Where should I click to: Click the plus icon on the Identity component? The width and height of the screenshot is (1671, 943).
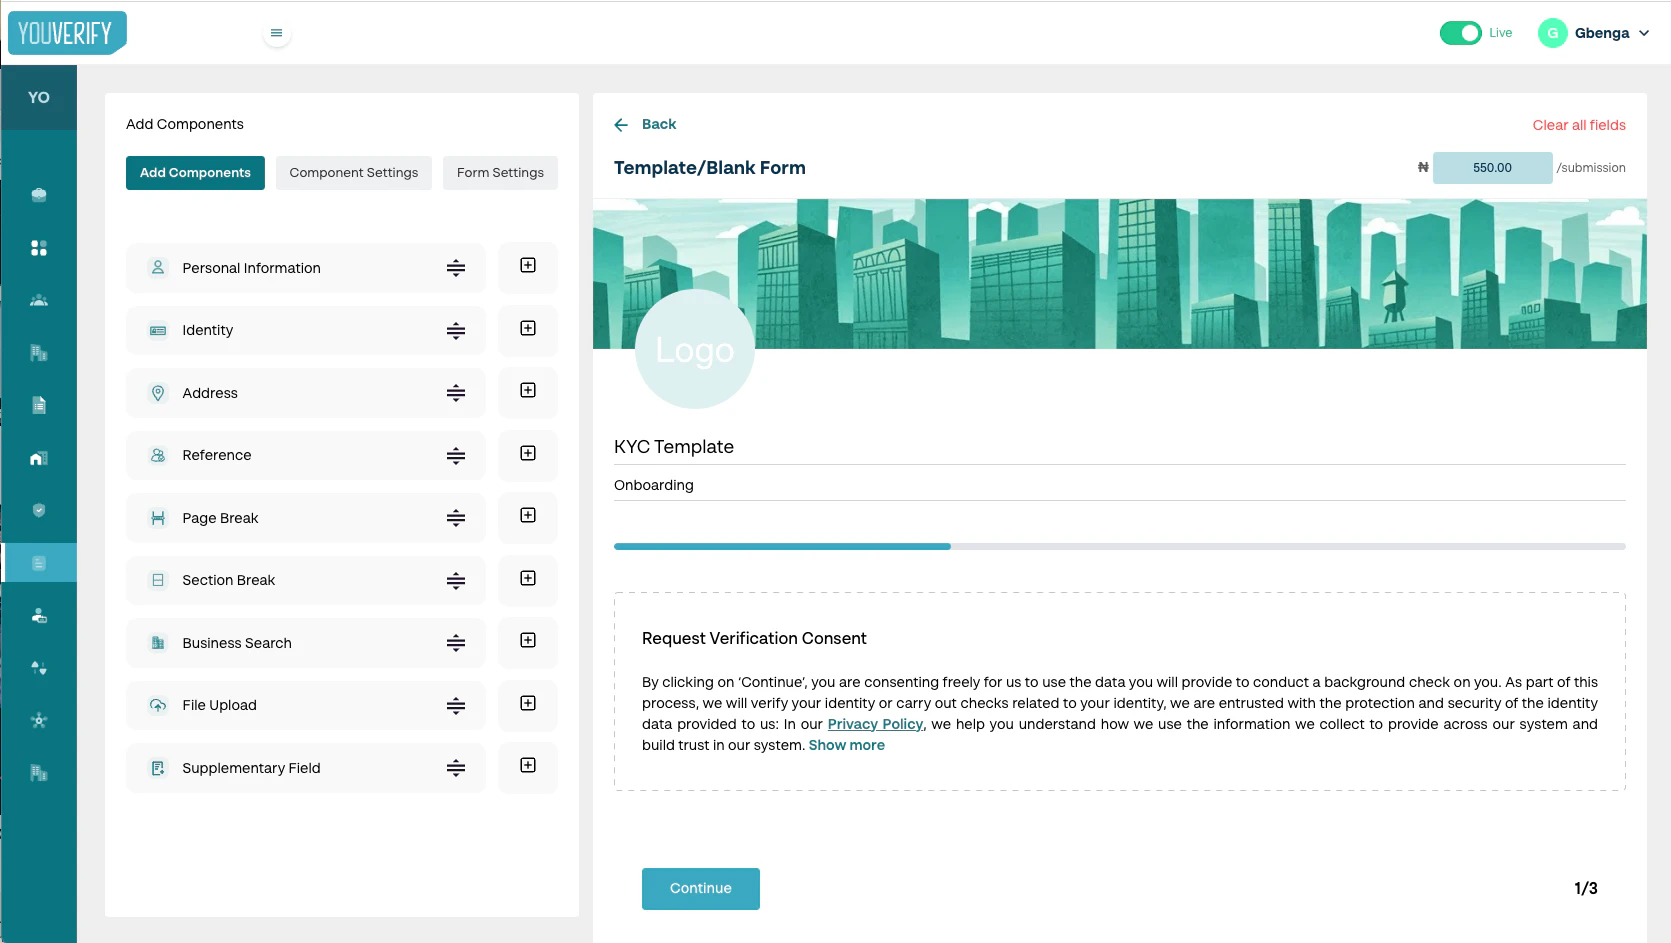tap(527, 330)
